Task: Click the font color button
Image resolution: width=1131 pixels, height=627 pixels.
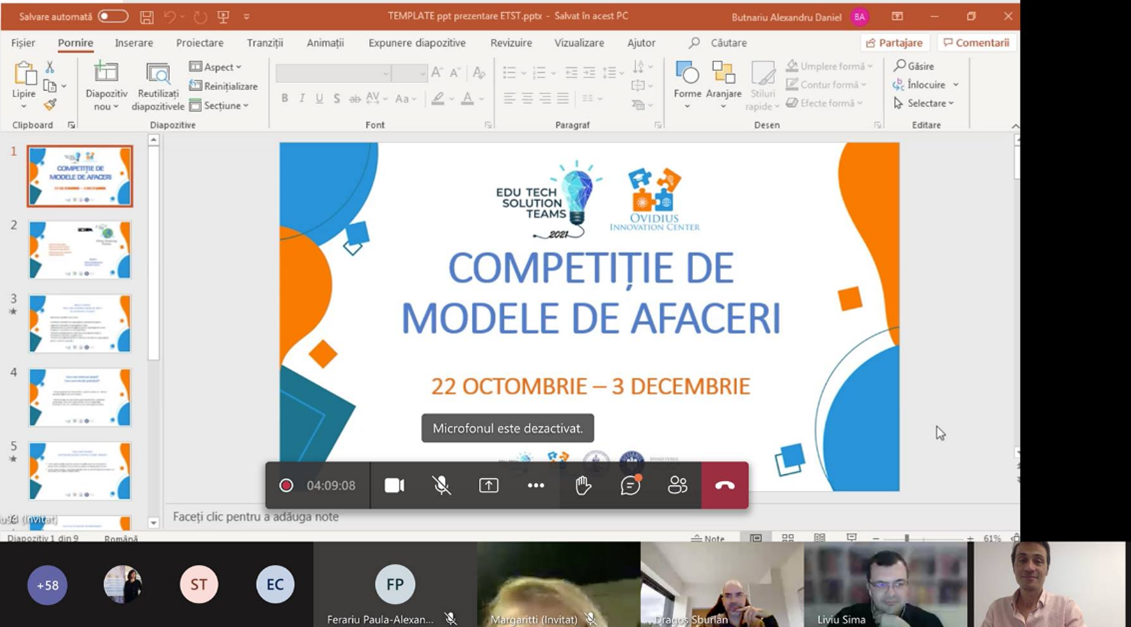Action: [x=468, y=99]
